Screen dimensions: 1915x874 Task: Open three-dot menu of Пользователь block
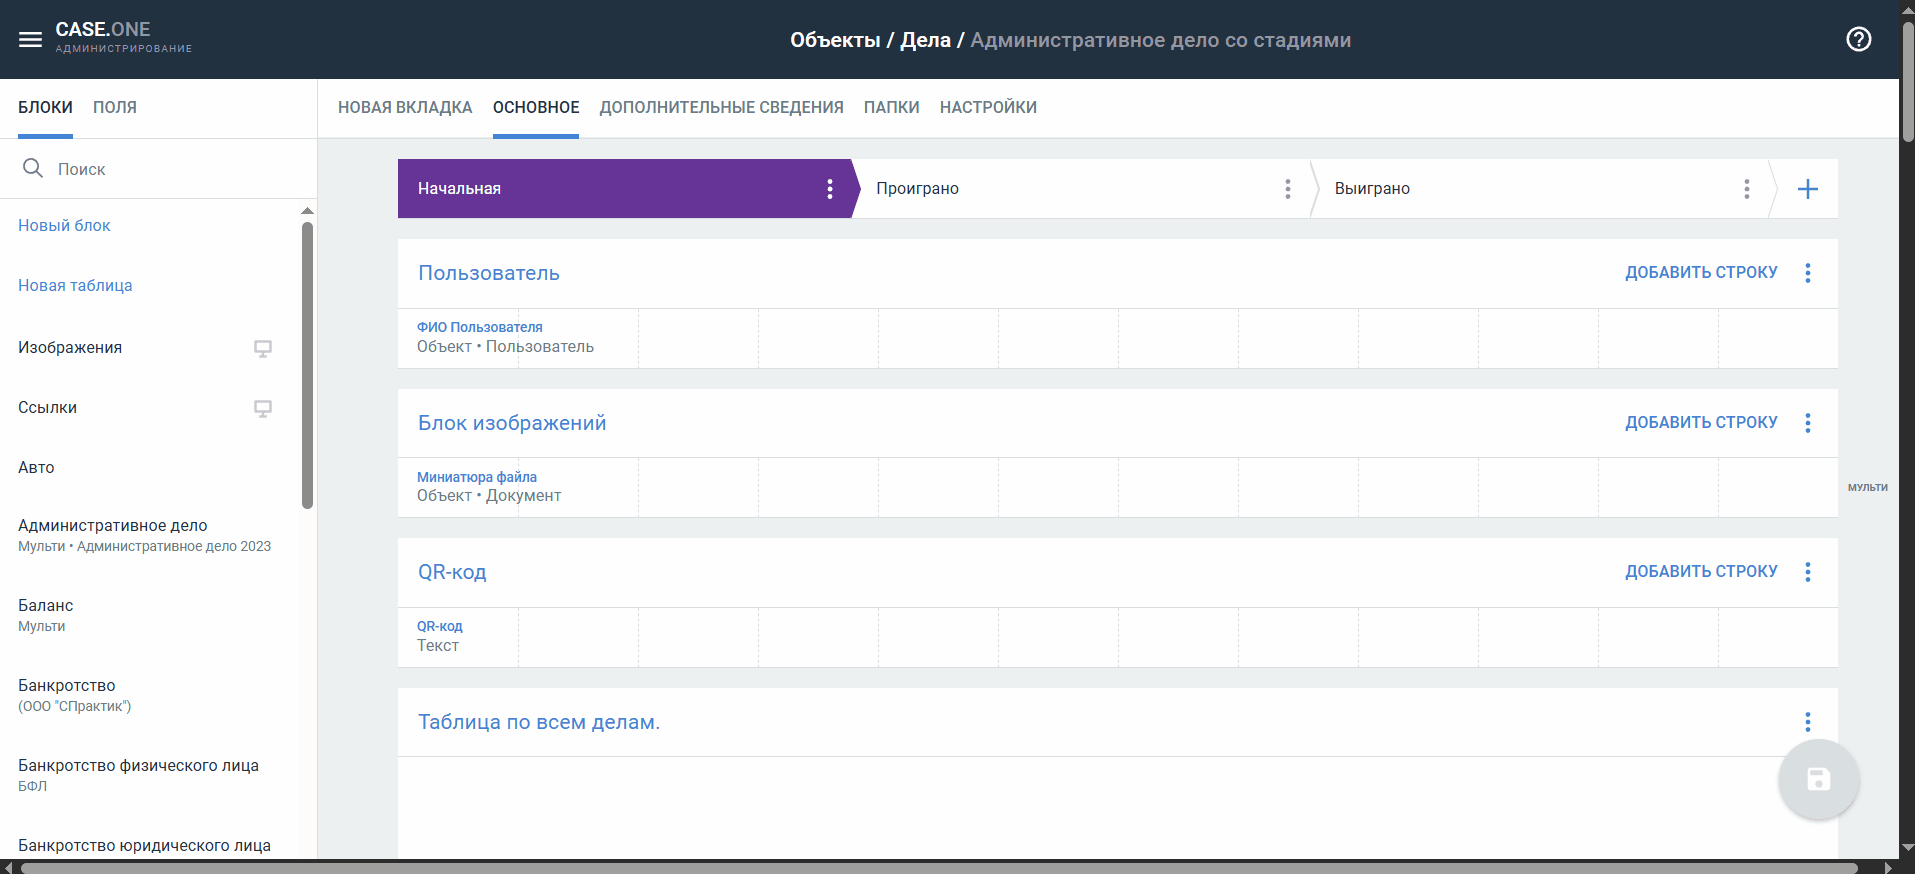[1807, 273]
